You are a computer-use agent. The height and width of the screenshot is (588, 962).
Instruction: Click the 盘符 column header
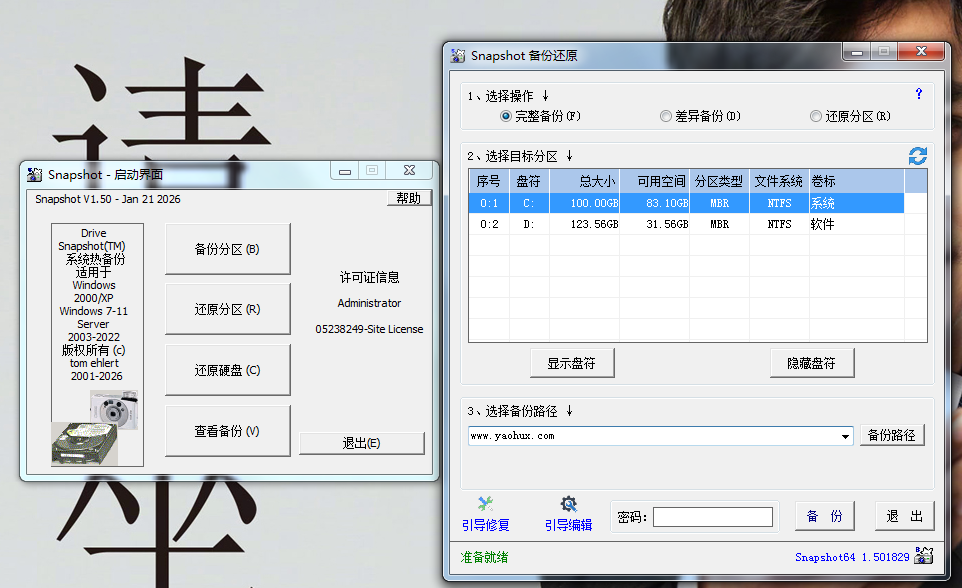click(528, 181)
